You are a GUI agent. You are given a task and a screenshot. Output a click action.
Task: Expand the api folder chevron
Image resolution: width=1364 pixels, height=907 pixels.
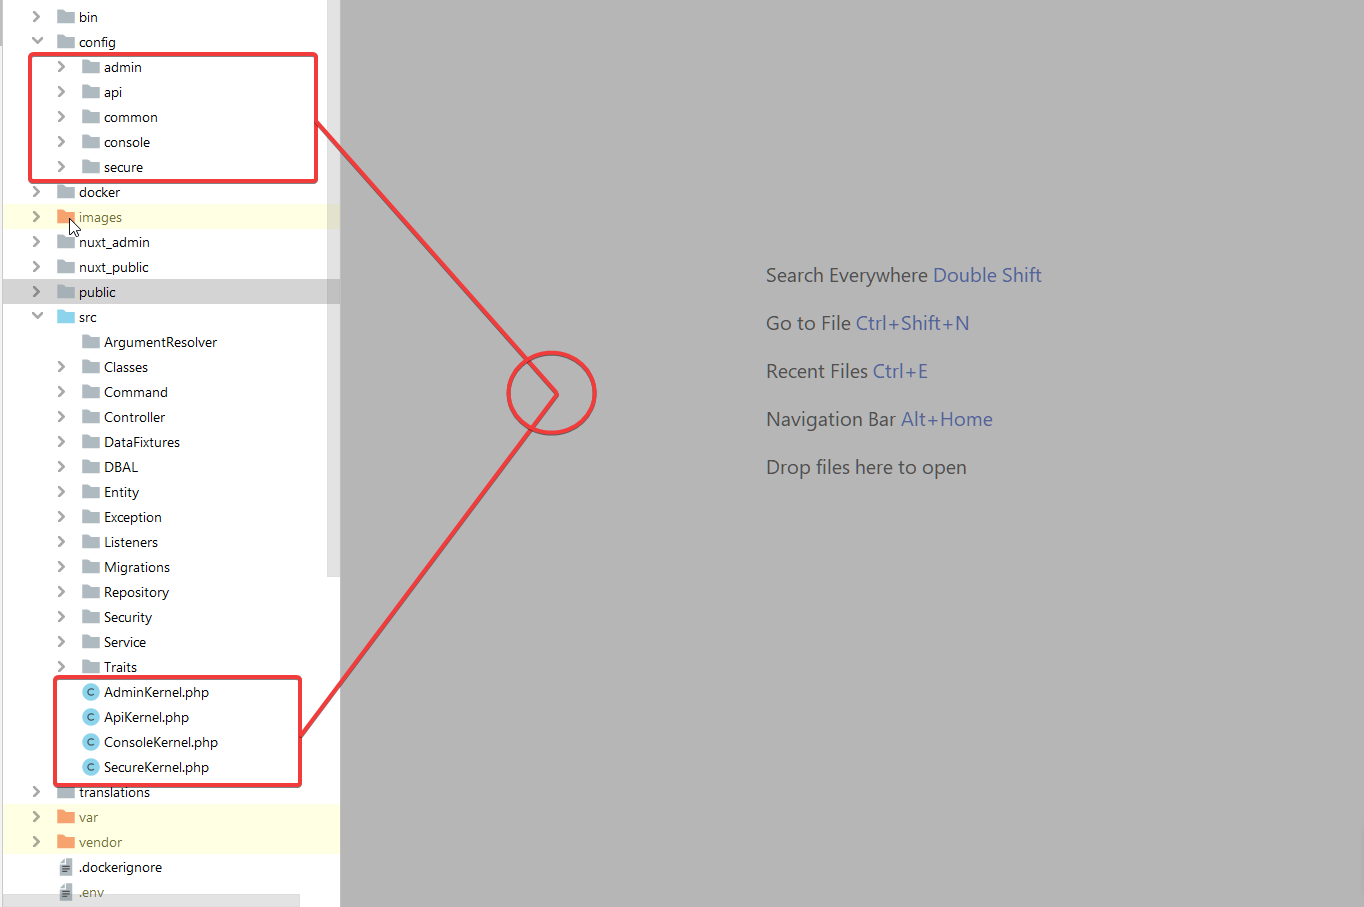61,92
